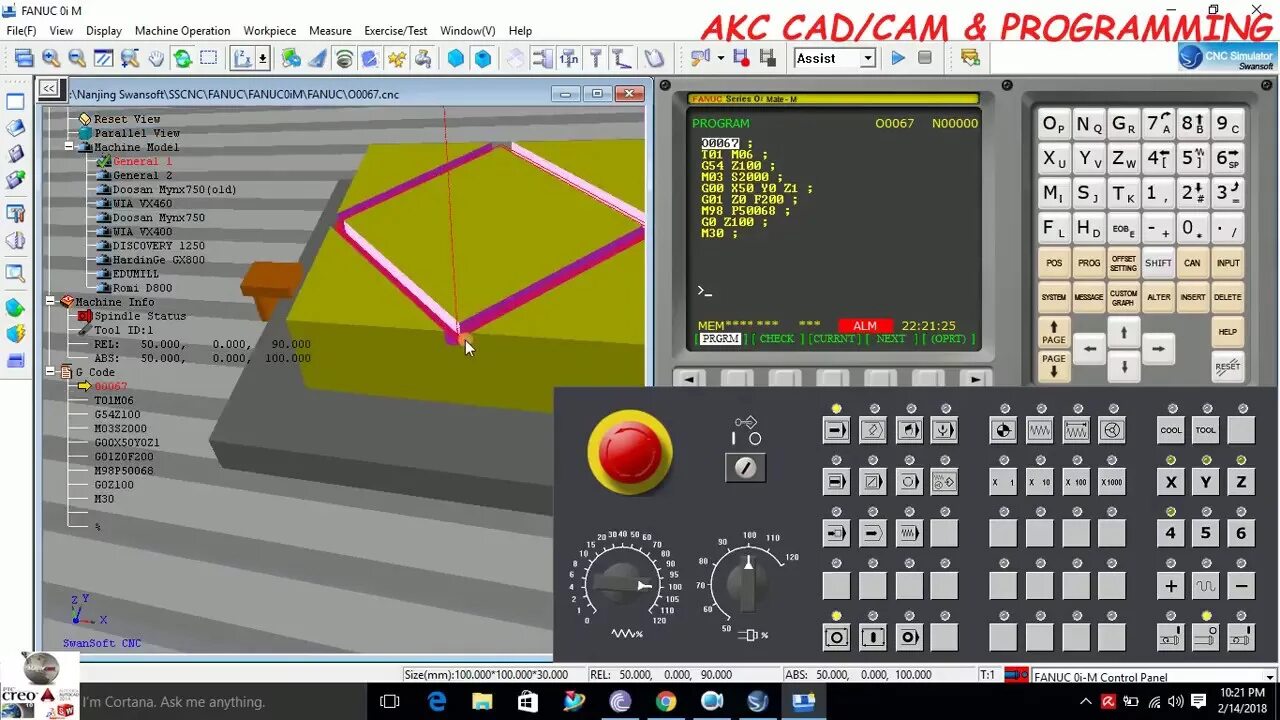Collapse the G Code tree node
This screenshot has width=1280, height=720.
click(x=51, y=372)
